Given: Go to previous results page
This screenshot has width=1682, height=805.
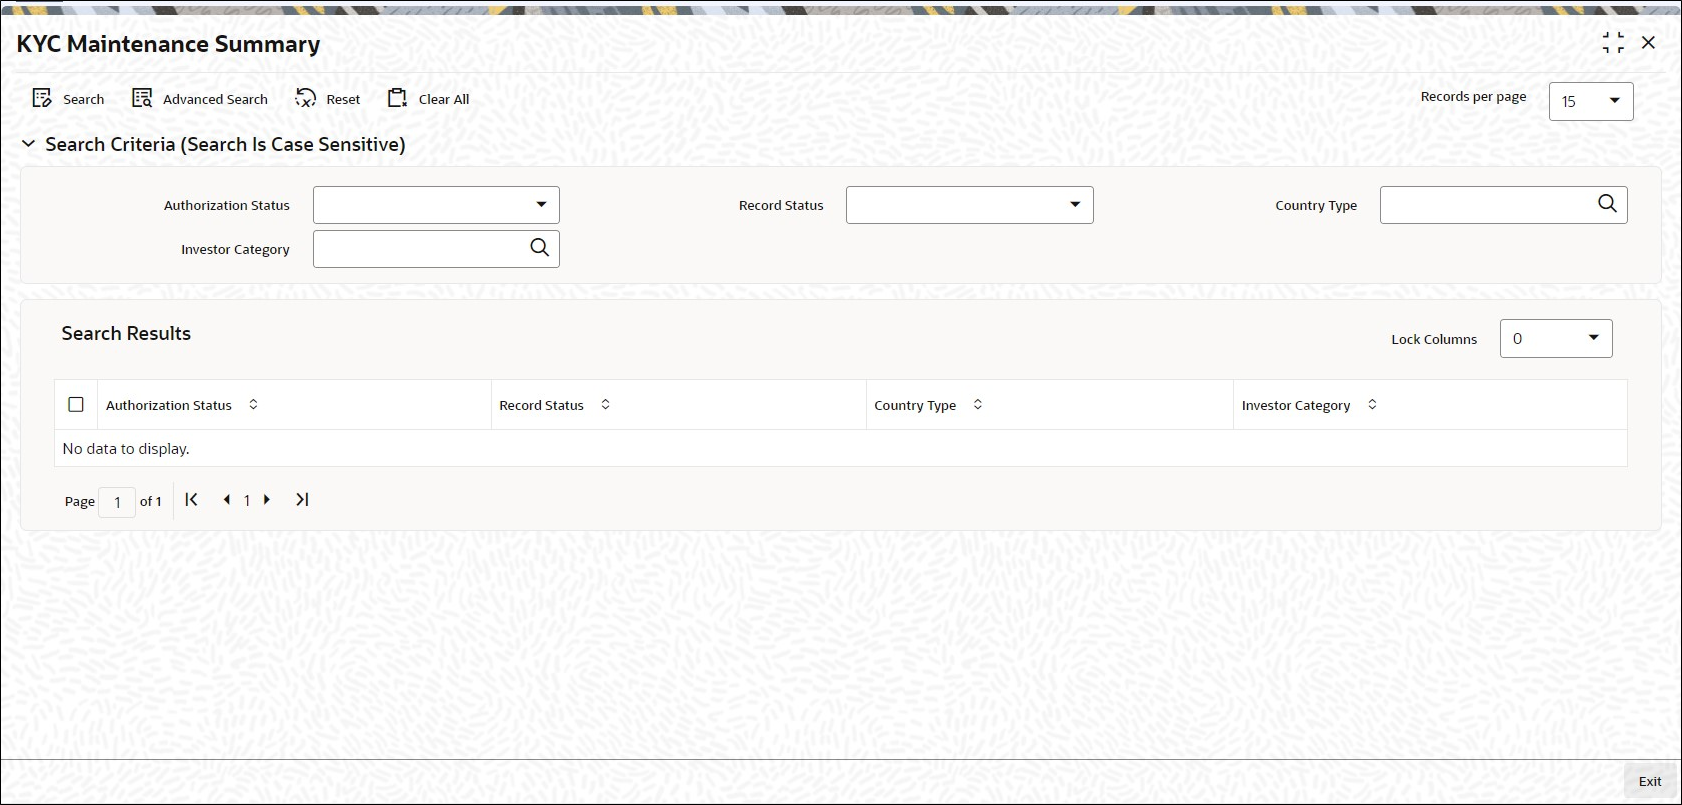Looking at the screenshot, I should click(x=227, y=499).
